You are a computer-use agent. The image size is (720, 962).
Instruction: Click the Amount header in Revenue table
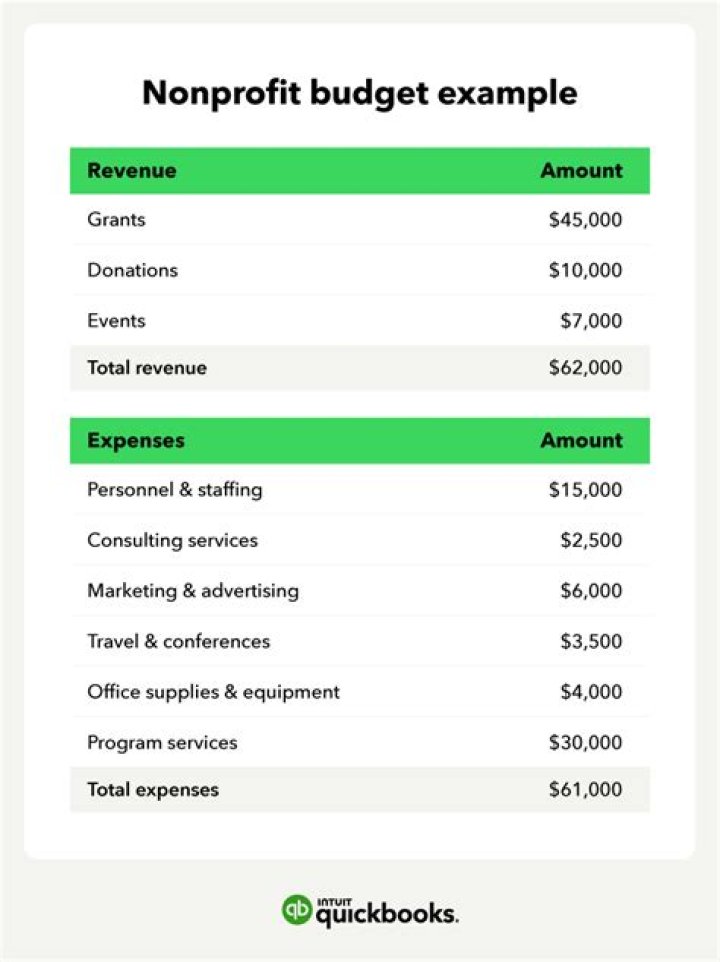point(581,170)
